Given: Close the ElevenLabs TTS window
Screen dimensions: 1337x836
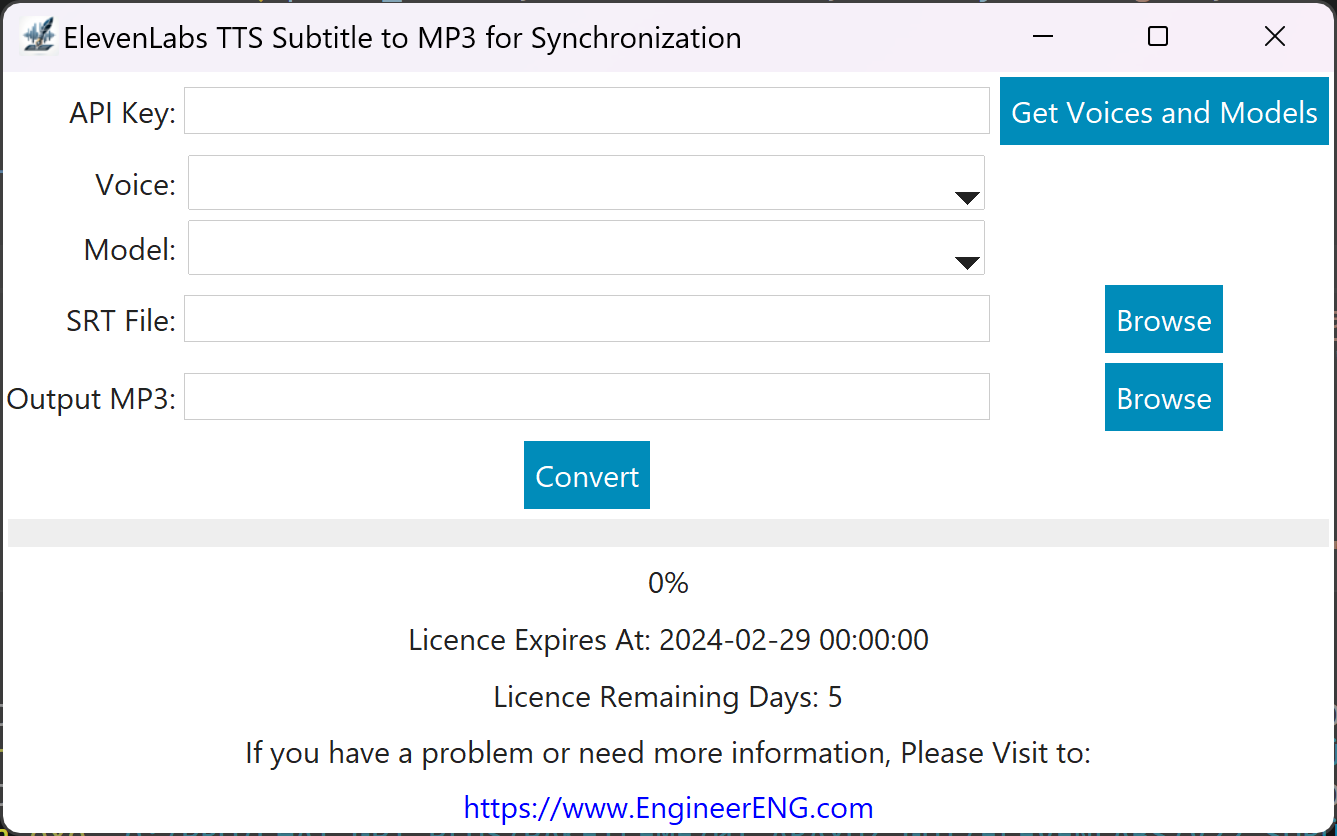Looking at the screenshot, I should click(x=1275, y=37).
